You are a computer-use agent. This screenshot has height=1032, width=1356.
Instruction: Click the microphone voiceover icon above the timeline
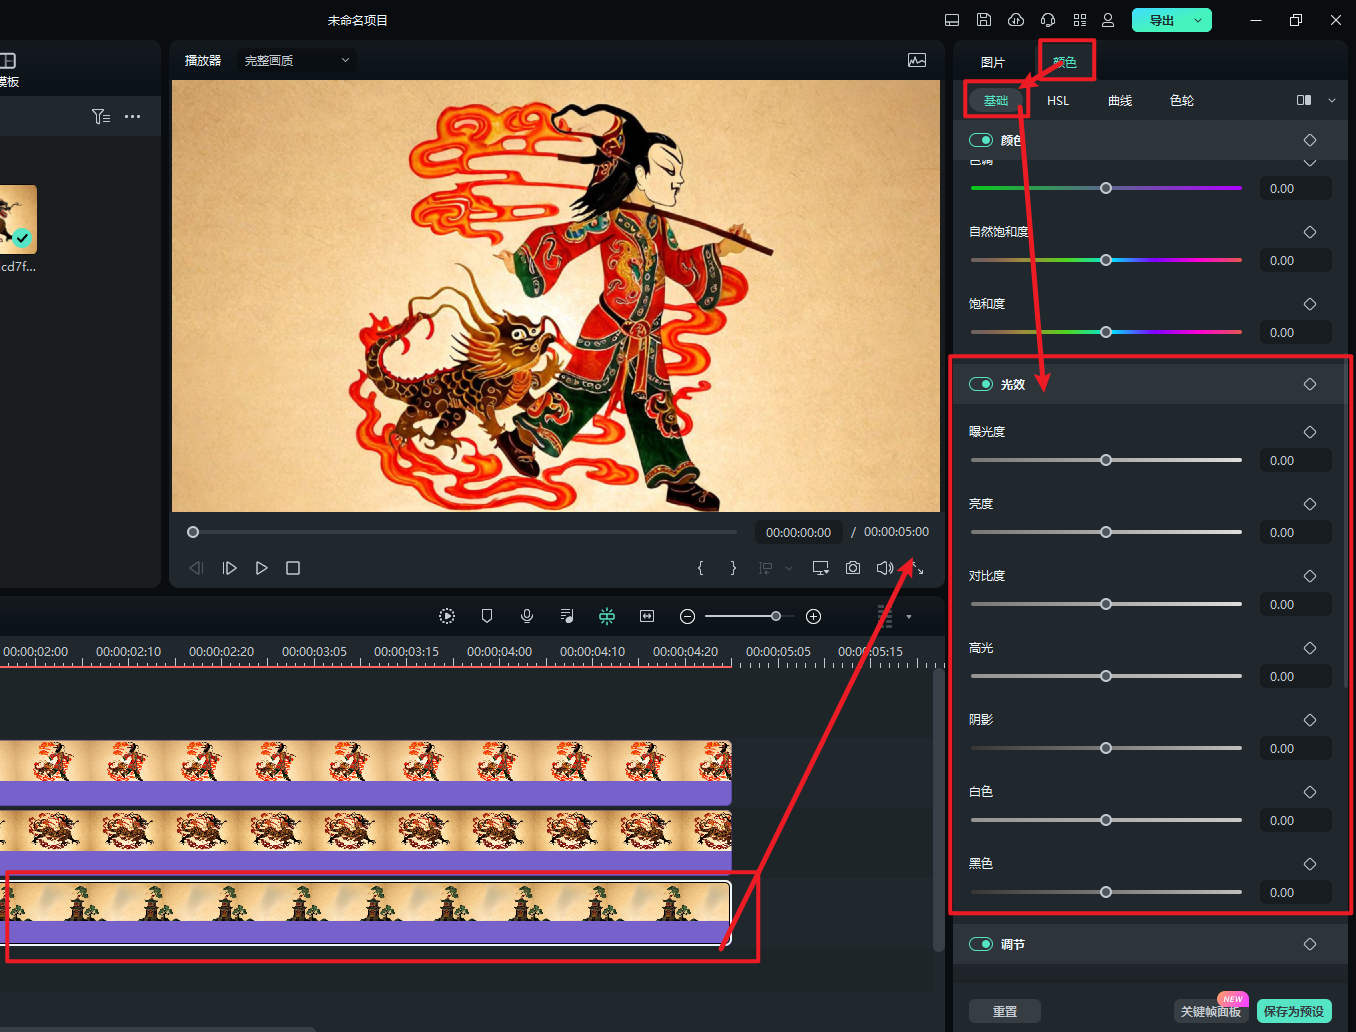(527, 616)
